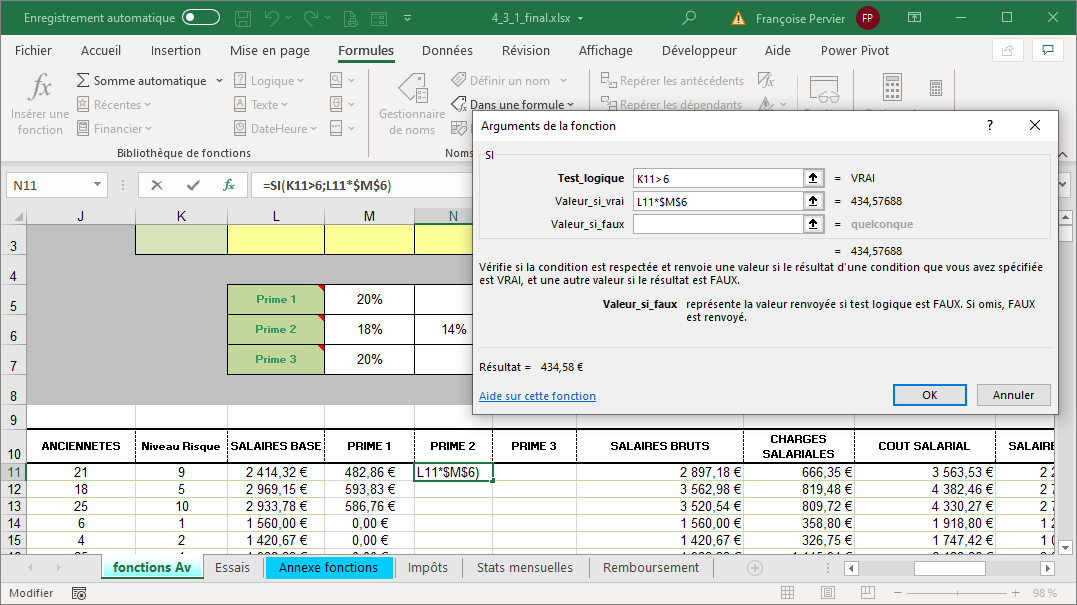
Task: Expand the Dans une formule dropdown
Action: pos(570,105)
